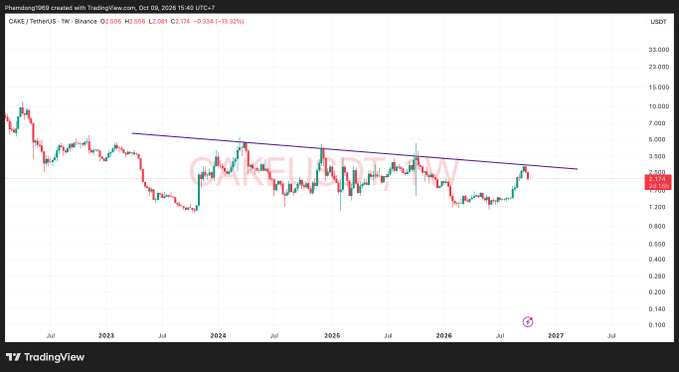Image resolution: width=679 pixels, height=372 pixels.
Task: Click the 2025 label on the time axis
Action: point(332,336)
